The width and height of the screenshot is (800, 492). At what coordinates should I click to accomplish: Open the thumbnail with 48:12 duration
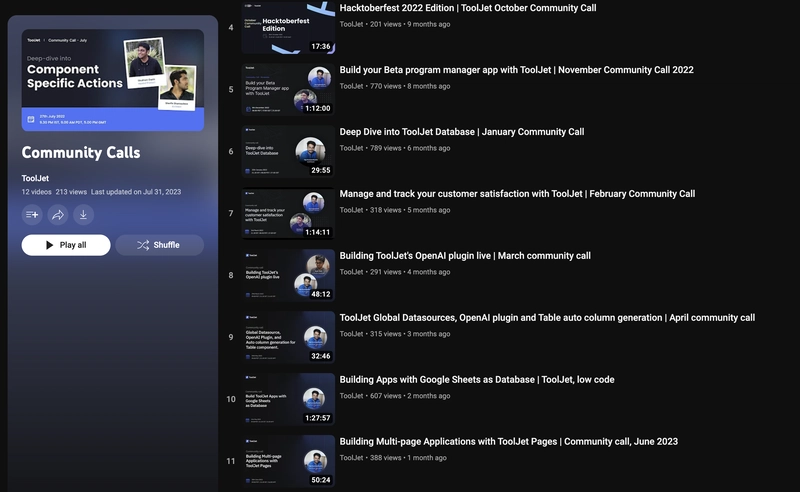click(x=288, y=275)
